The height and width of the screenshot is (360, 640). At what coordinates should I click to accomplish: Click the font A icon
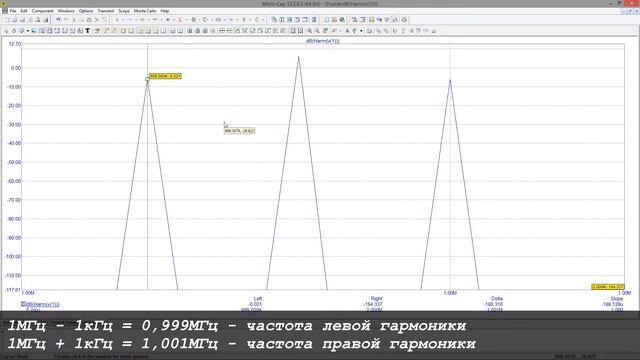tap(347, 31)
